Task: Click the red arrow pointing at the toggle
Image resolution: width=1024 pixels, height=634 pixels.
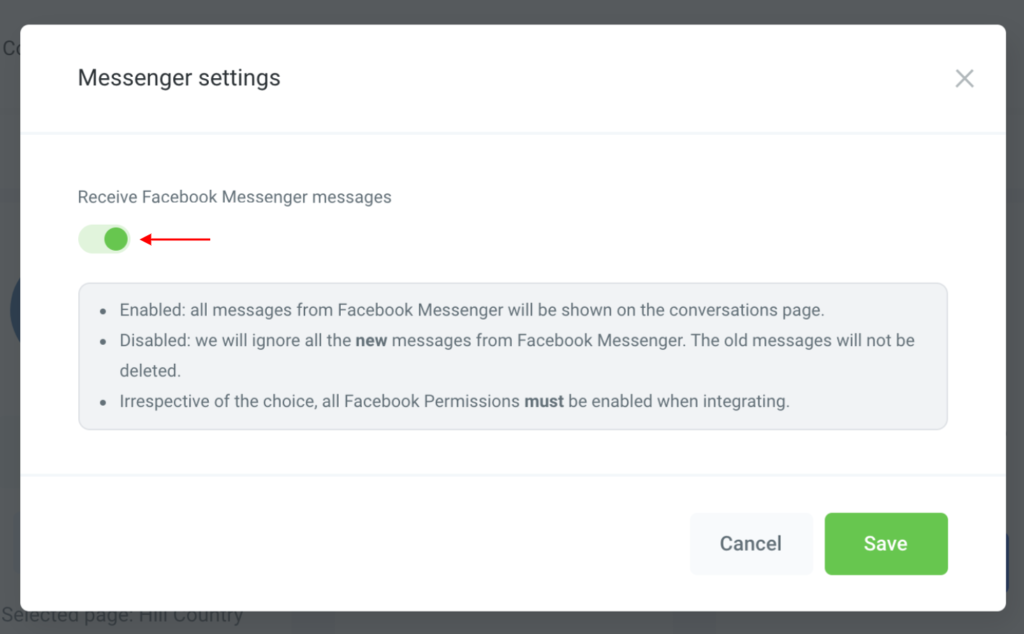Action: click(176, 239)
